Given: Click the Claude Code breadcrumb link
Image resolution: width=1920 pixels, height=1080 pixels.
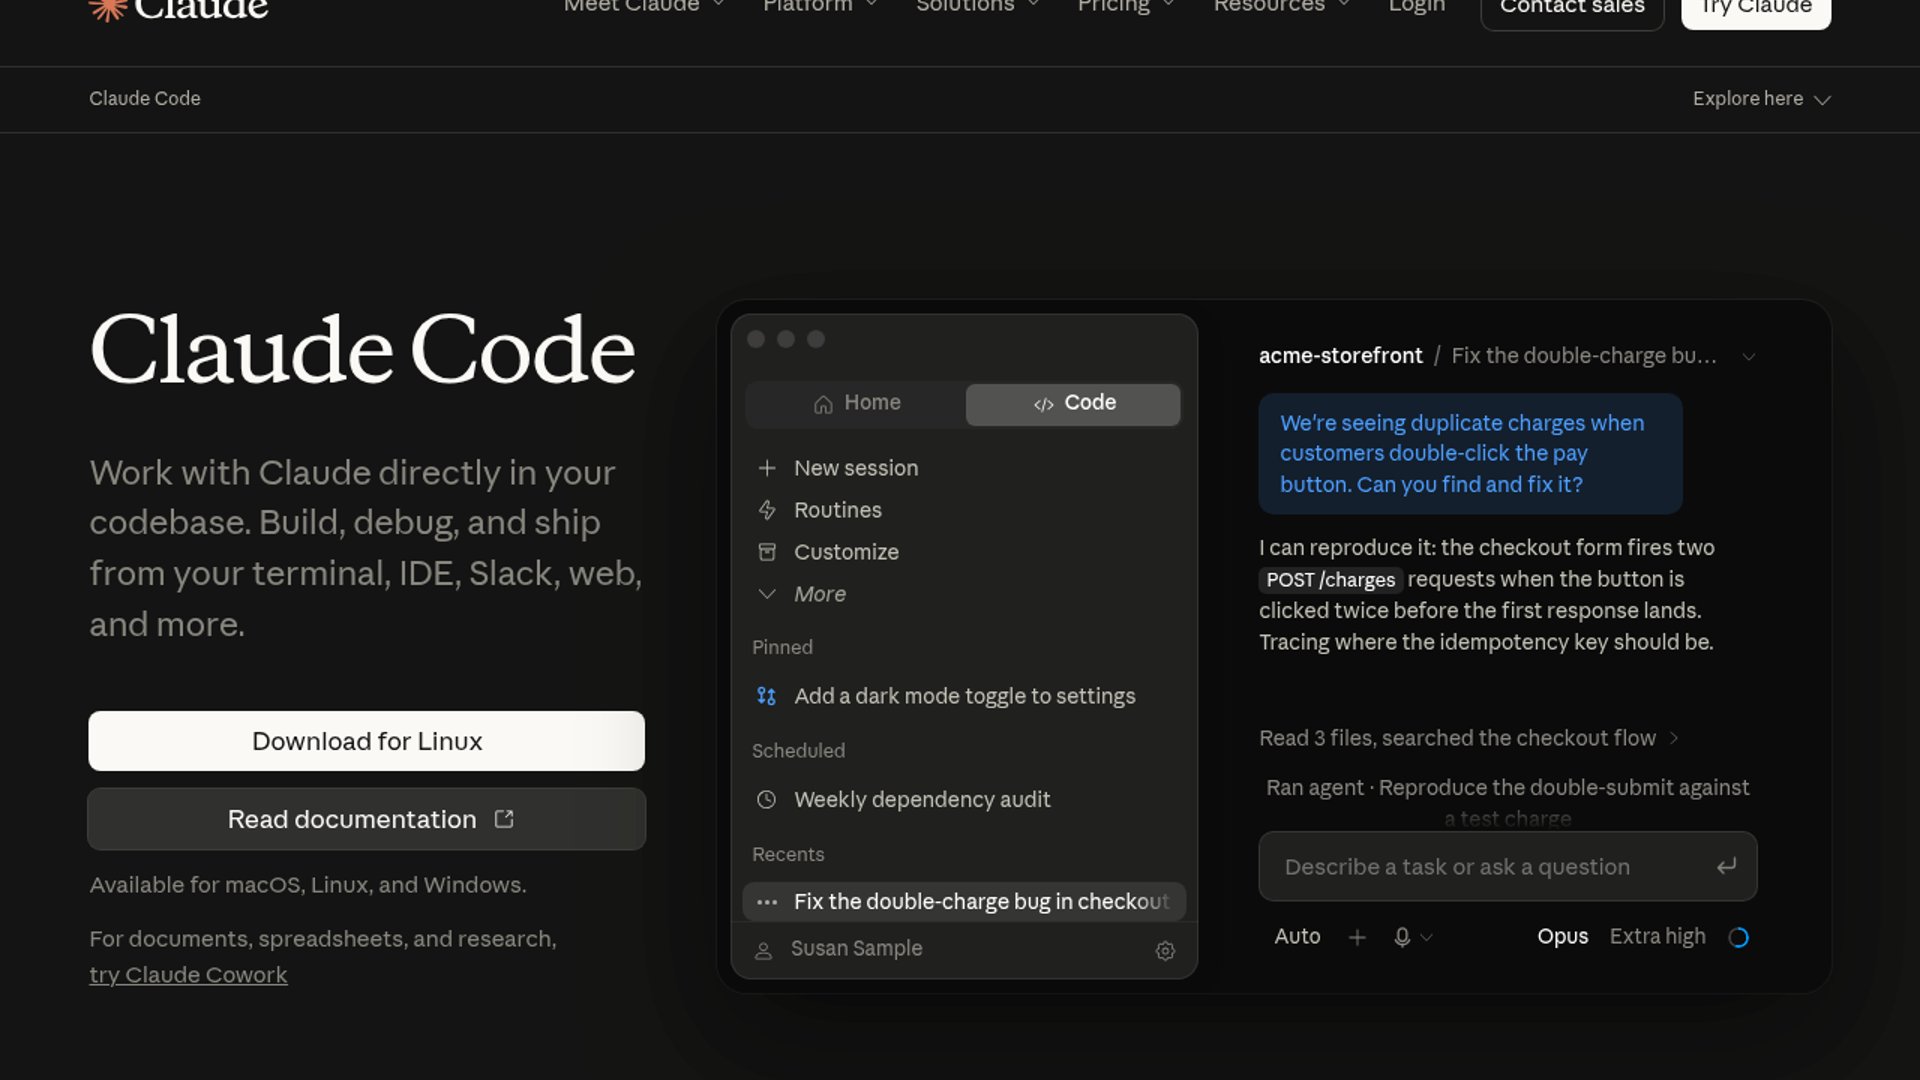Looking at the screenshot, I should pos(145,99).
